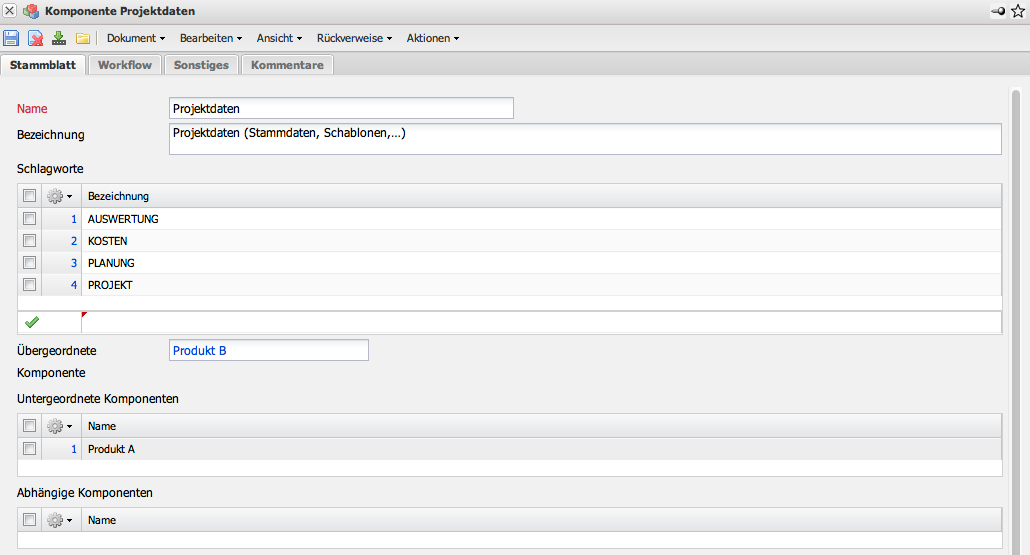Toggle select-all checkbox in Schlagworte header
This screenshot has width=1030, height=555.
pyautogui.click(x=29, y=195)
